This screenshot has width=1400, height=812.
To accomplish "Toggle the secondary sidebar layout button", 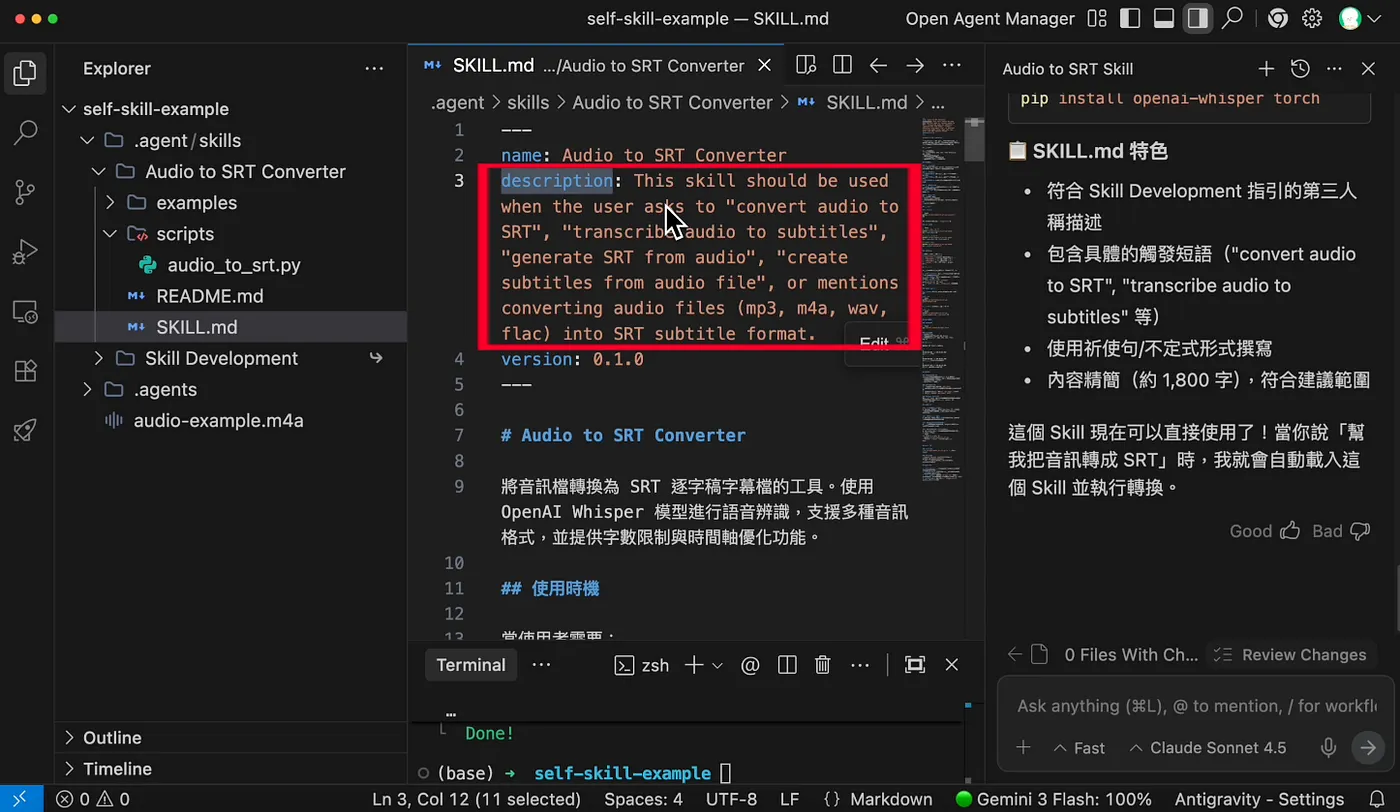I will [1197, 18].
